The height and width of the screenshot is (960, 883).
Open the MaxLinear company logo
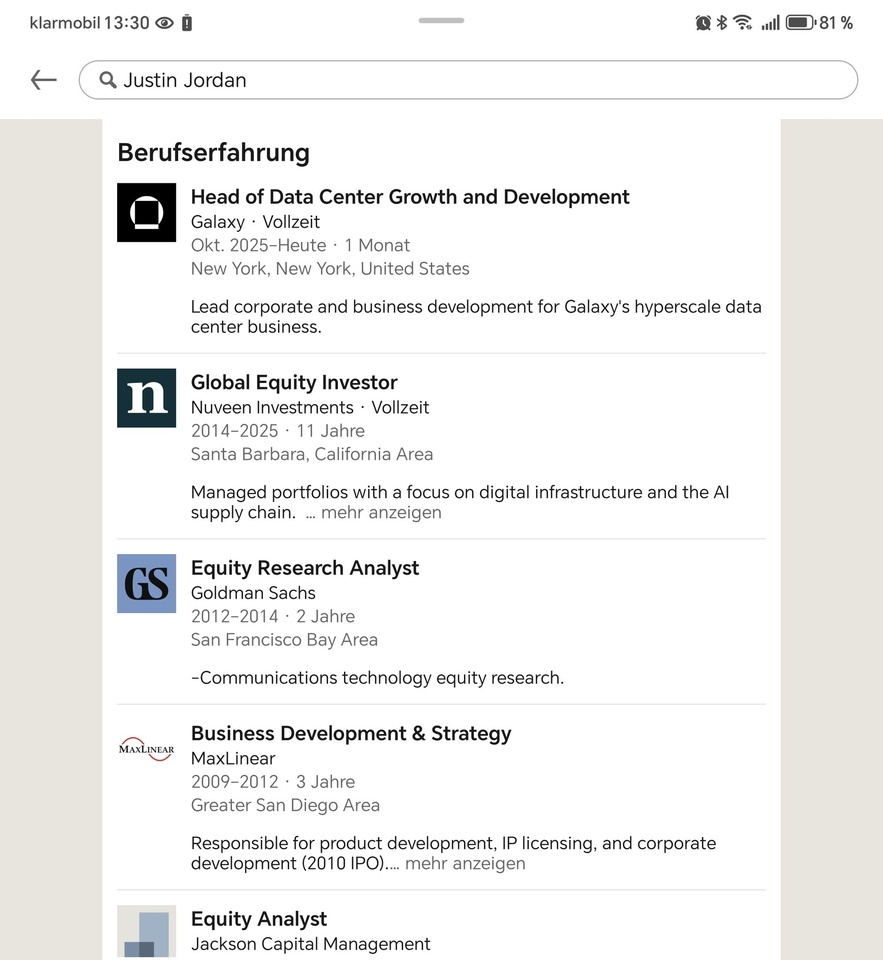click(x=146, y=749)
